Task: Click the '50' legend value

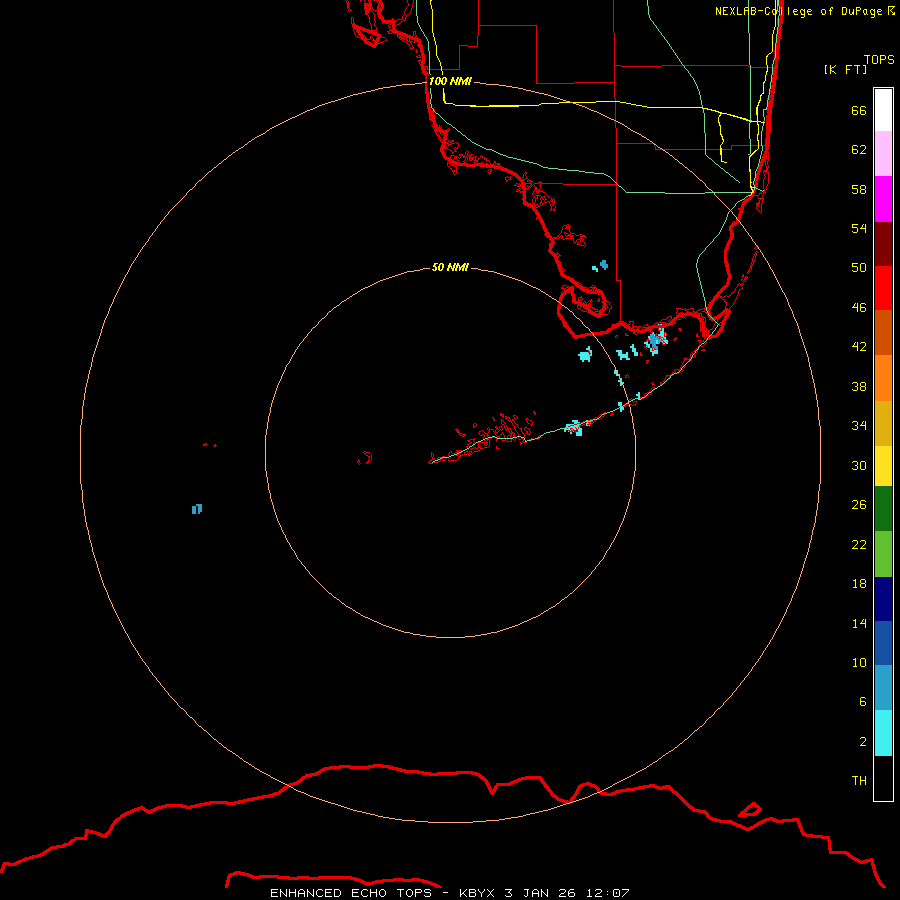Action: pyautogui.click(x=859, y=268)
